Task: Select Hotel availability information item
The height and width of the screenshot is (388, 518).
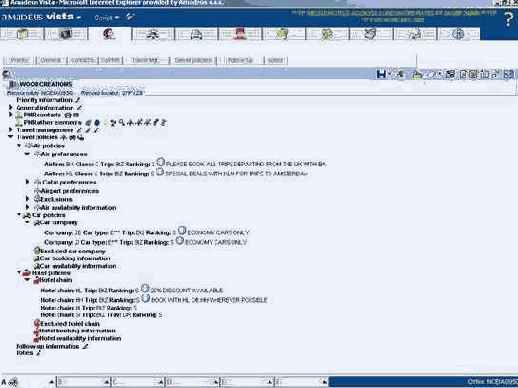Action: [80, 338]
